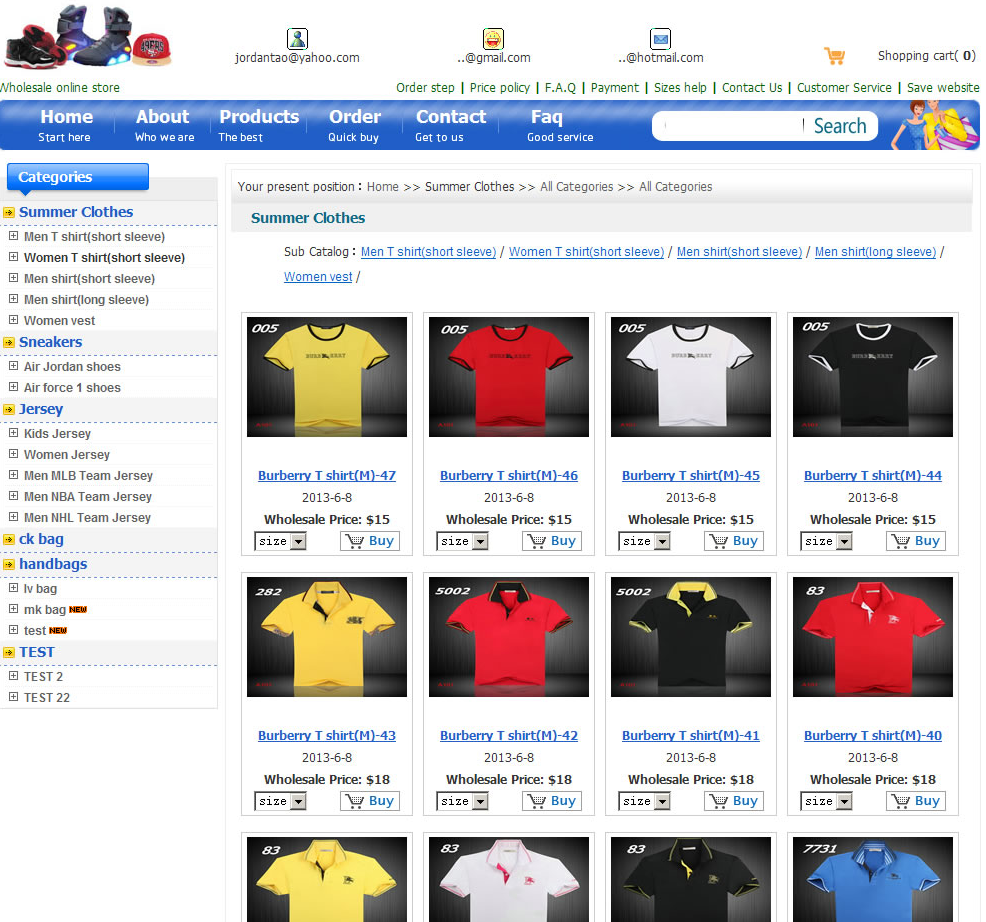Screen dimensions: 986x922
Task: Open the black polo Burberry T shirt(M)-41 thumbnail
Action: (691, 636)
